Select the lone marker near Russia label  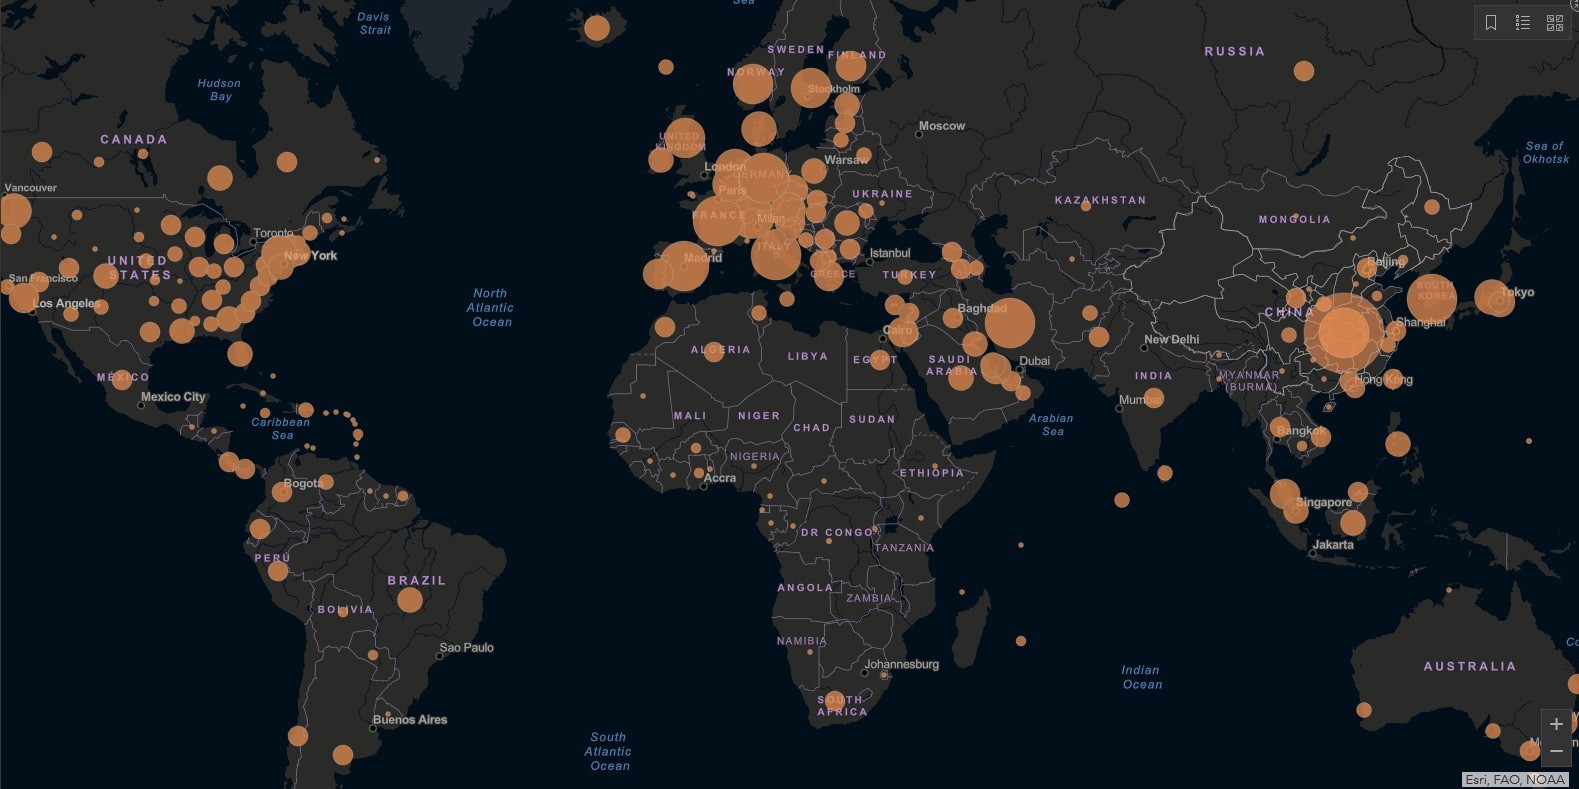1304,71
